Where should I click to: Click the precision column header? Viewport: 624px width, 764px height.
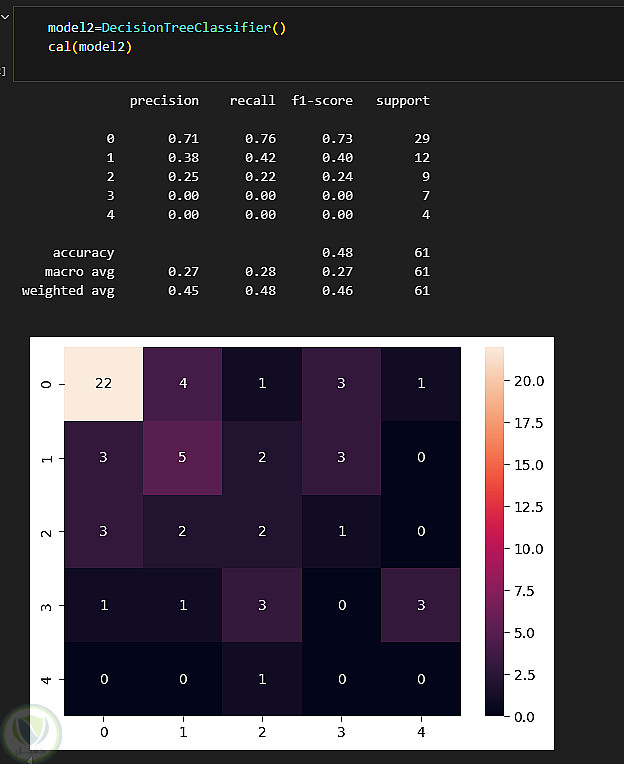pos(164,101)
